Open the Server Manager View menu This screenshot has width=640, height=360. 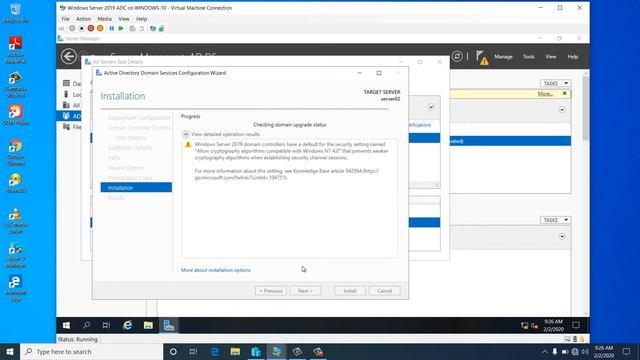click(551, 57)
